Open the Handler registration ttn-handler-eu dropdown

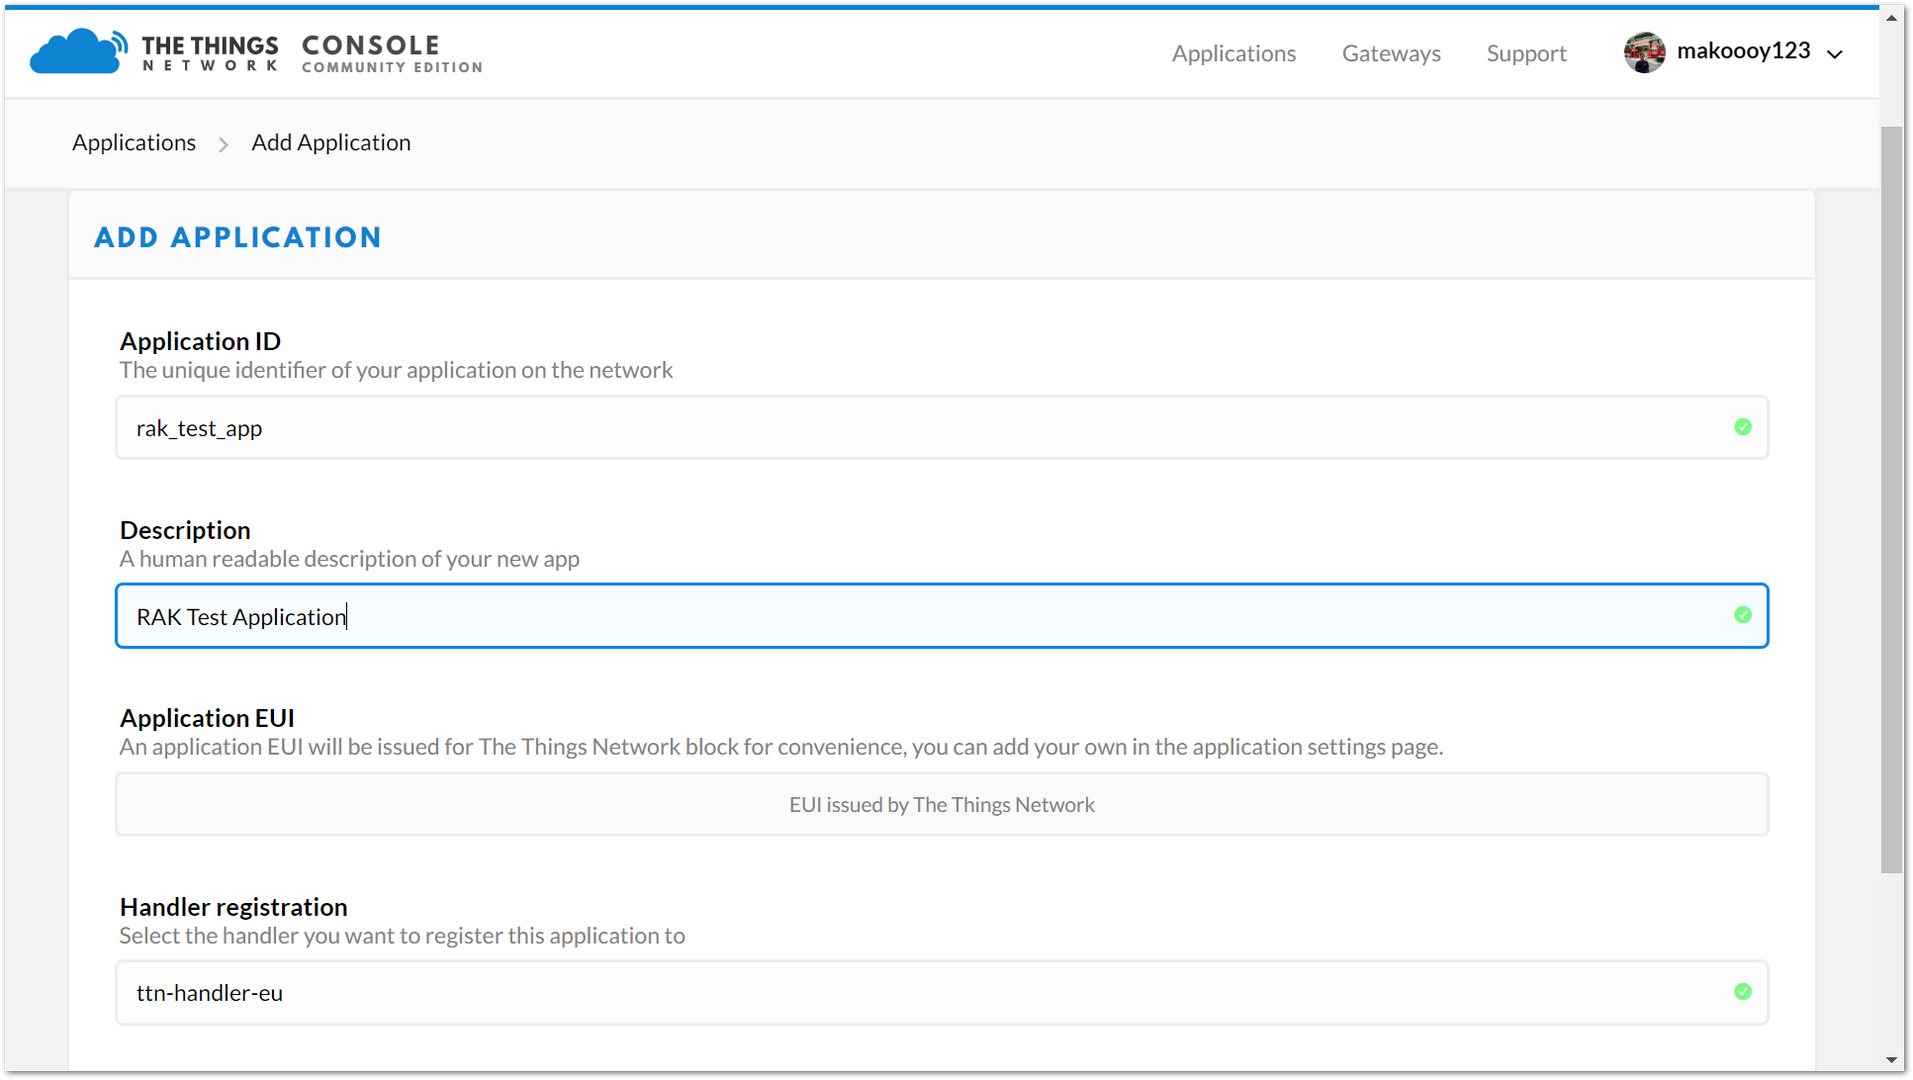(942, 993)
